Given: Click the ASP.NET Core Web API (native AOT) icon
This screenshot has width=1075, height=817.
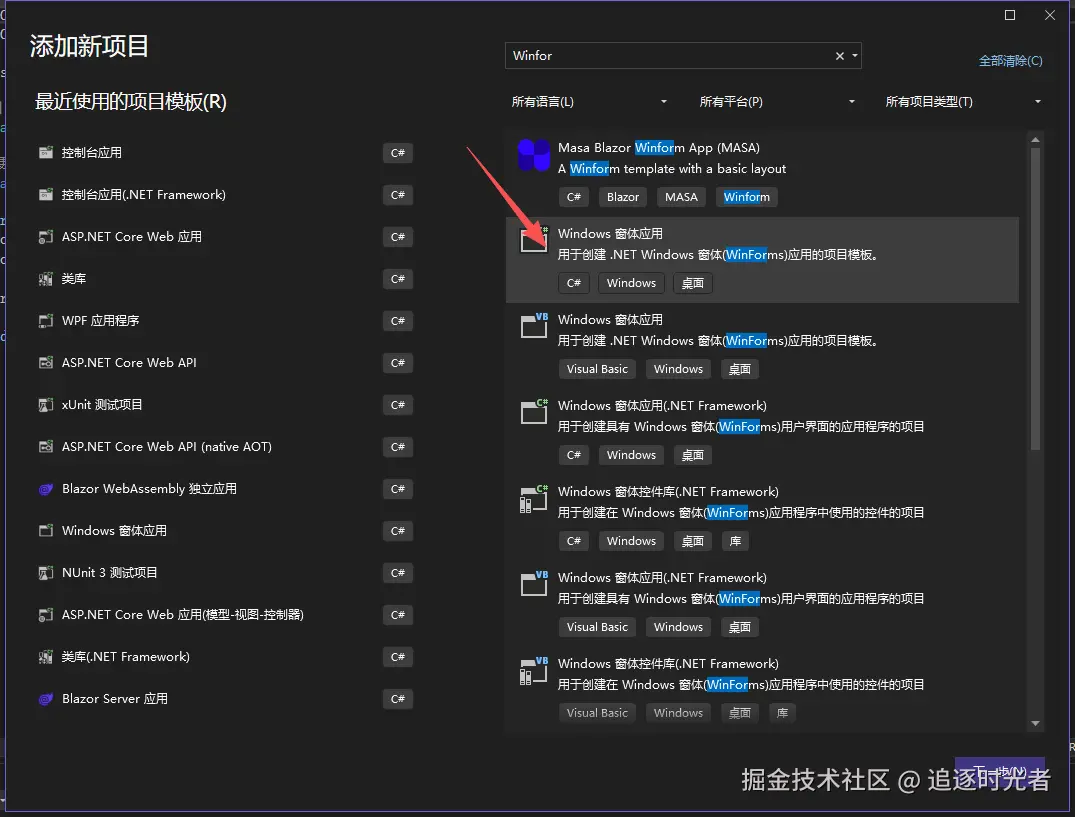Looking at the screenshot, I should (x=46, y=447).
